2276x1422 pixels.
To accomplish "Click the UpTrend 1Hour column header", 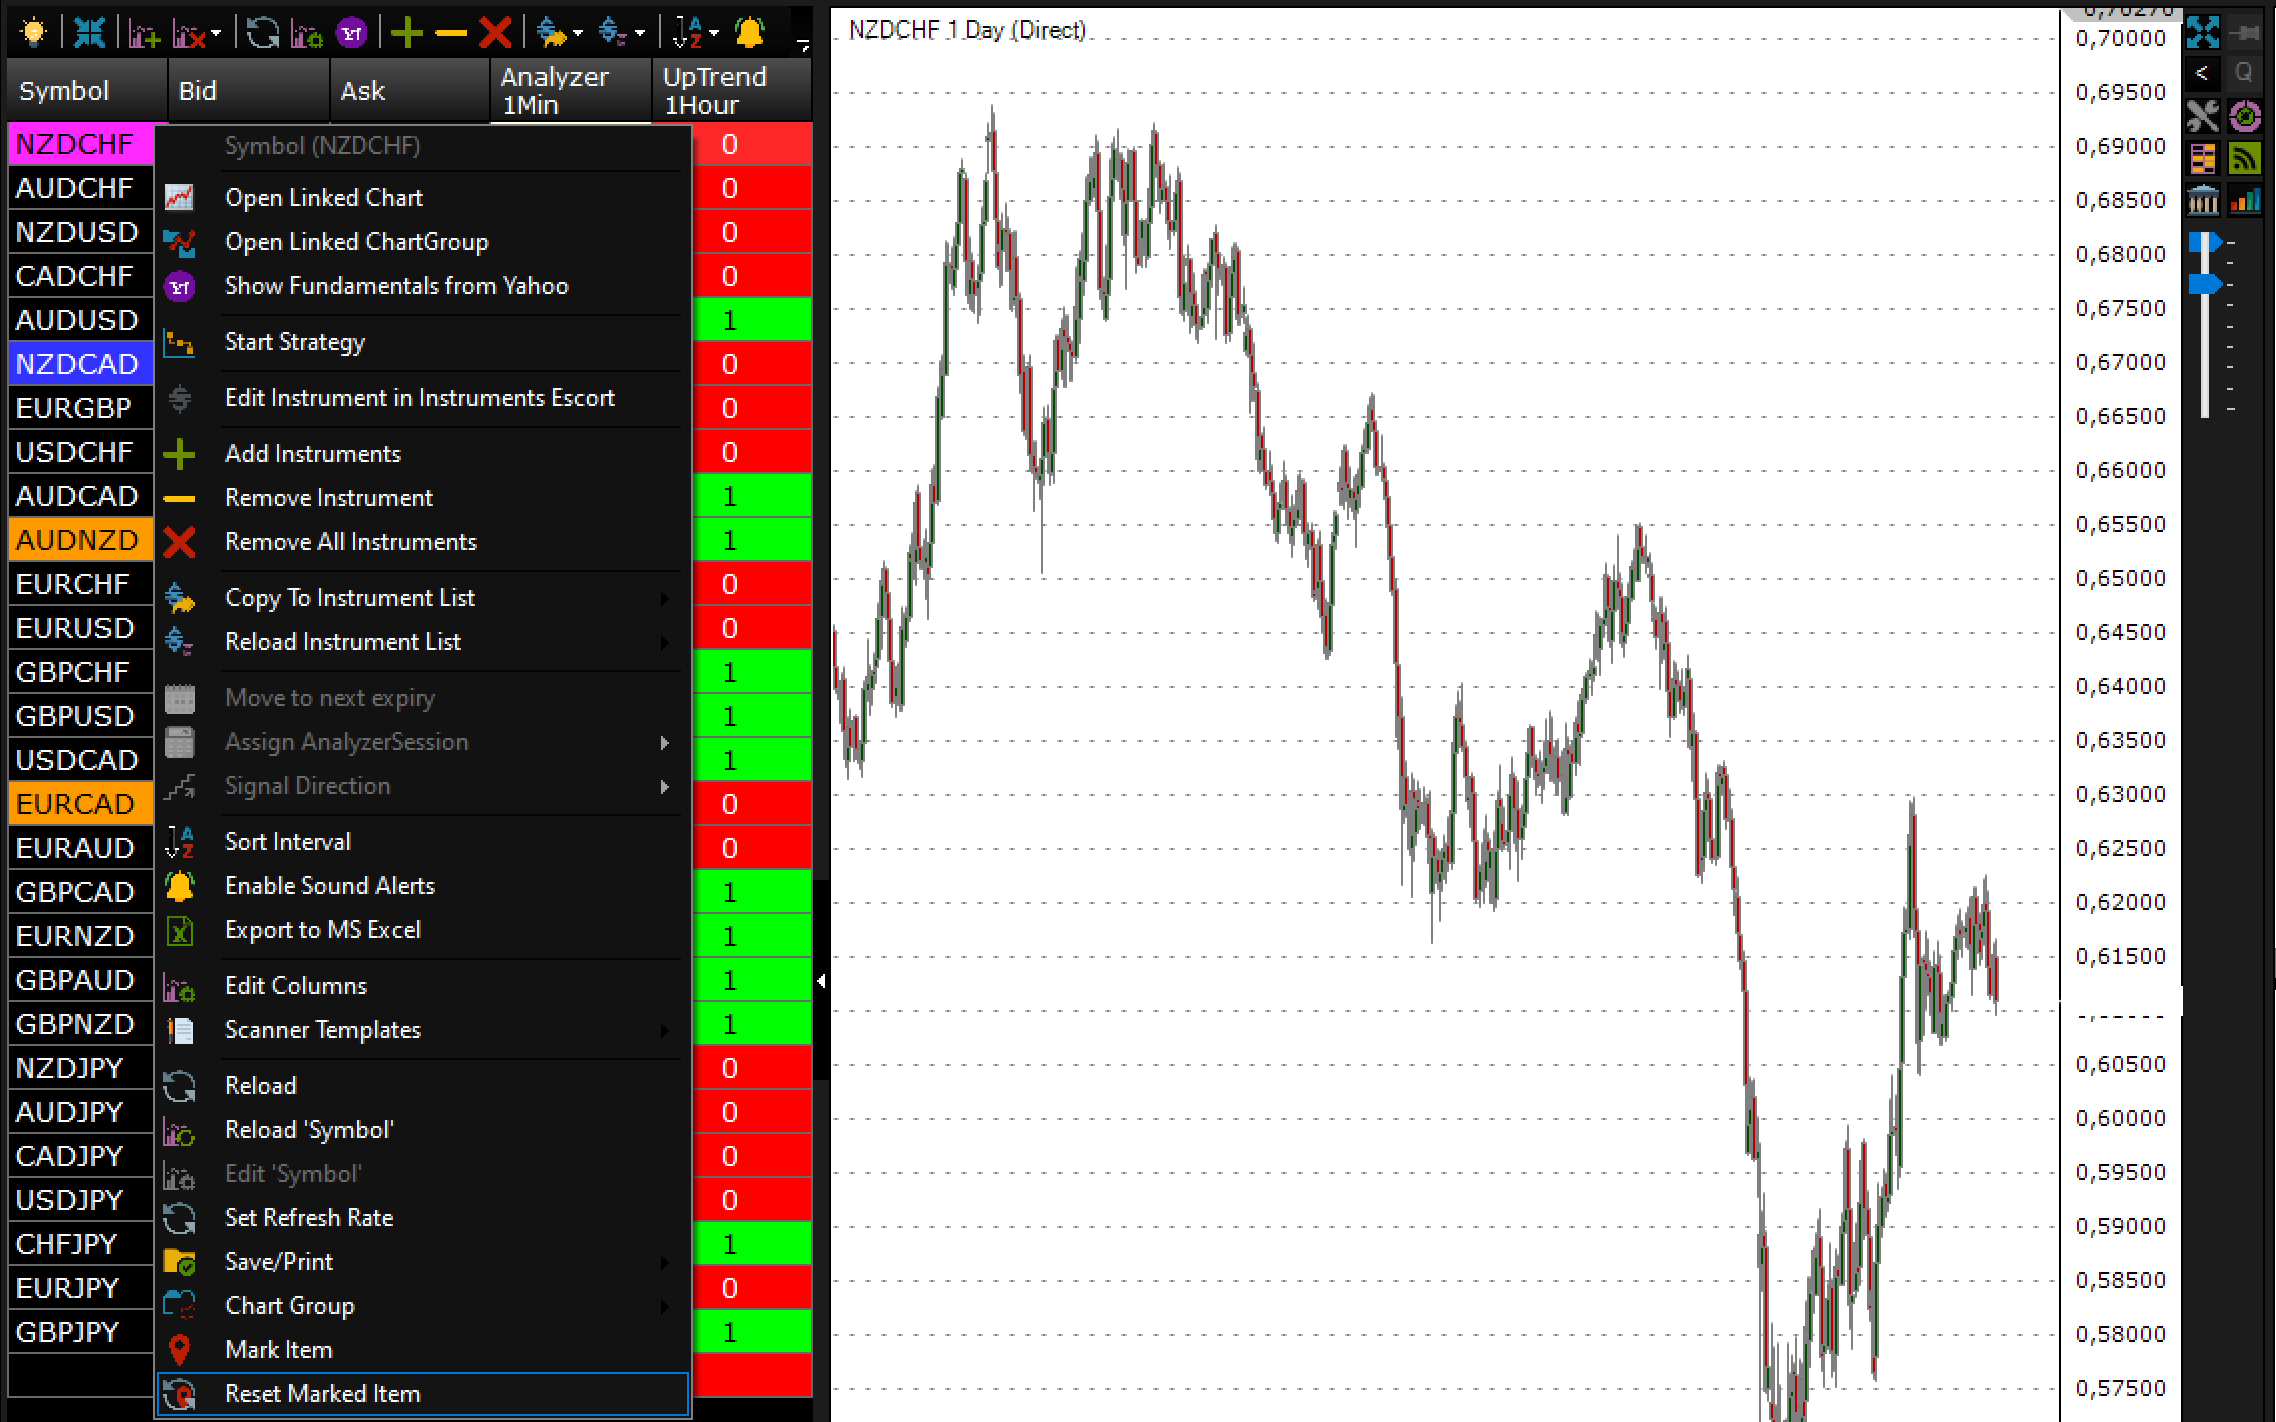I will pyautogui.click(x=730, y=90).
